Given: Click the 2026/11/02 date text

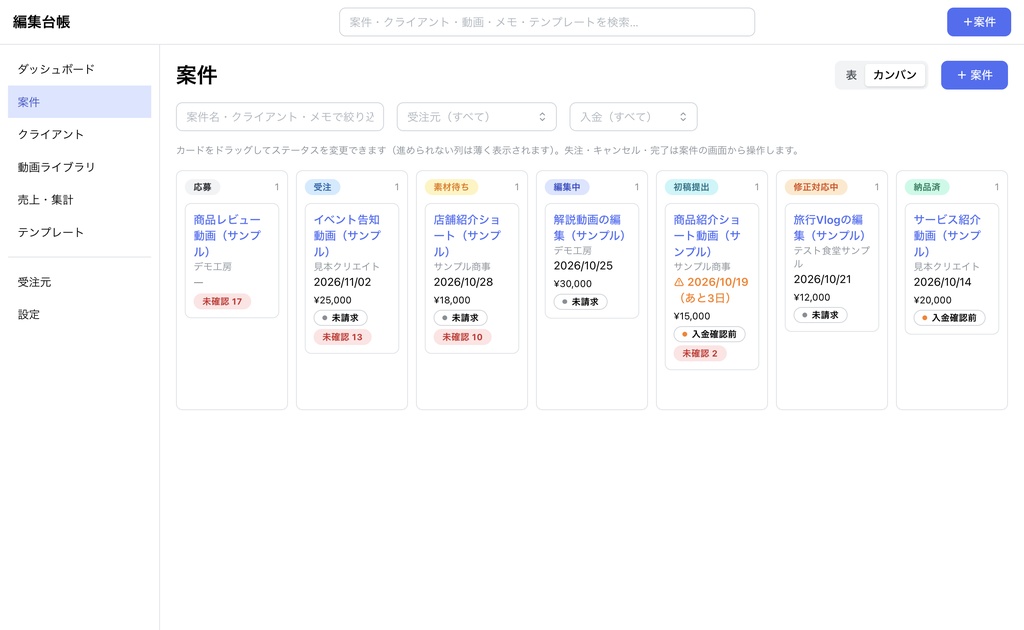Looking at the screenshot, I should click(342, 282).
